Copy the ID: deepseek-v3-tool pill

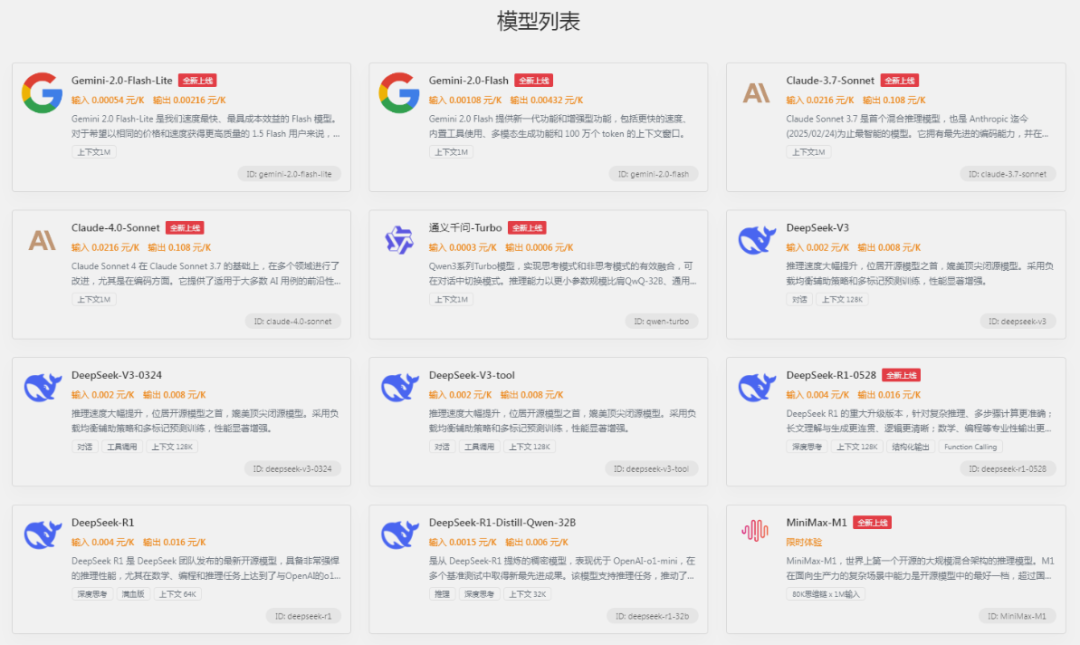[x=652, y=469]
